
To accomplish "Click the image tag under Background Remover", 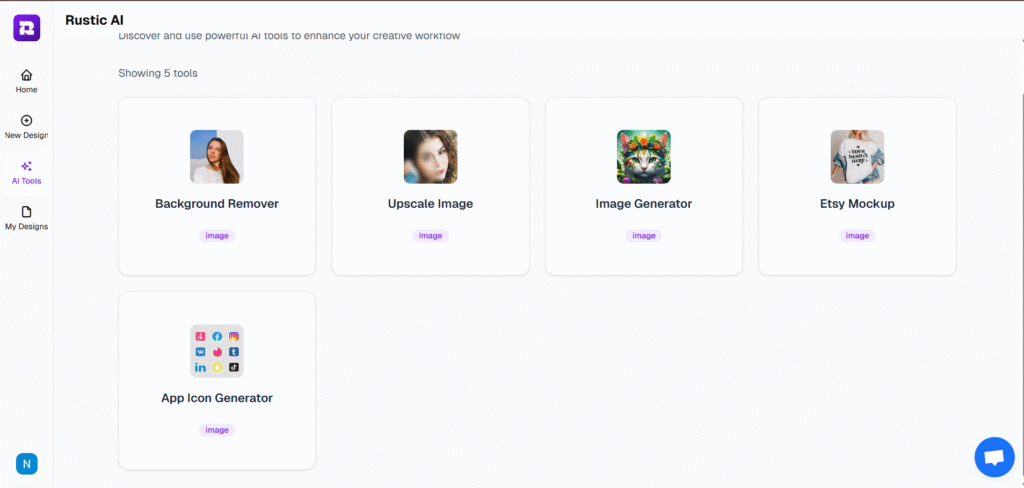I will (x=217, y=236).
